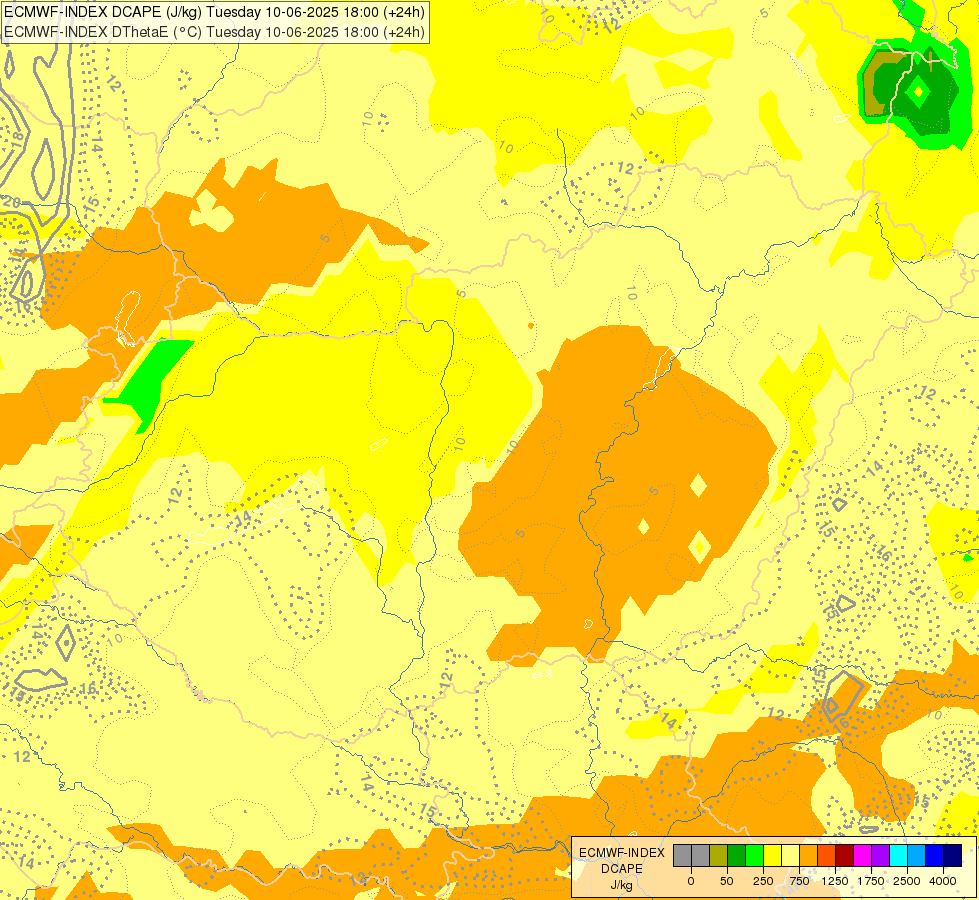Select the pure blue legend swatch
979x900 pixels.
[935, 856]
